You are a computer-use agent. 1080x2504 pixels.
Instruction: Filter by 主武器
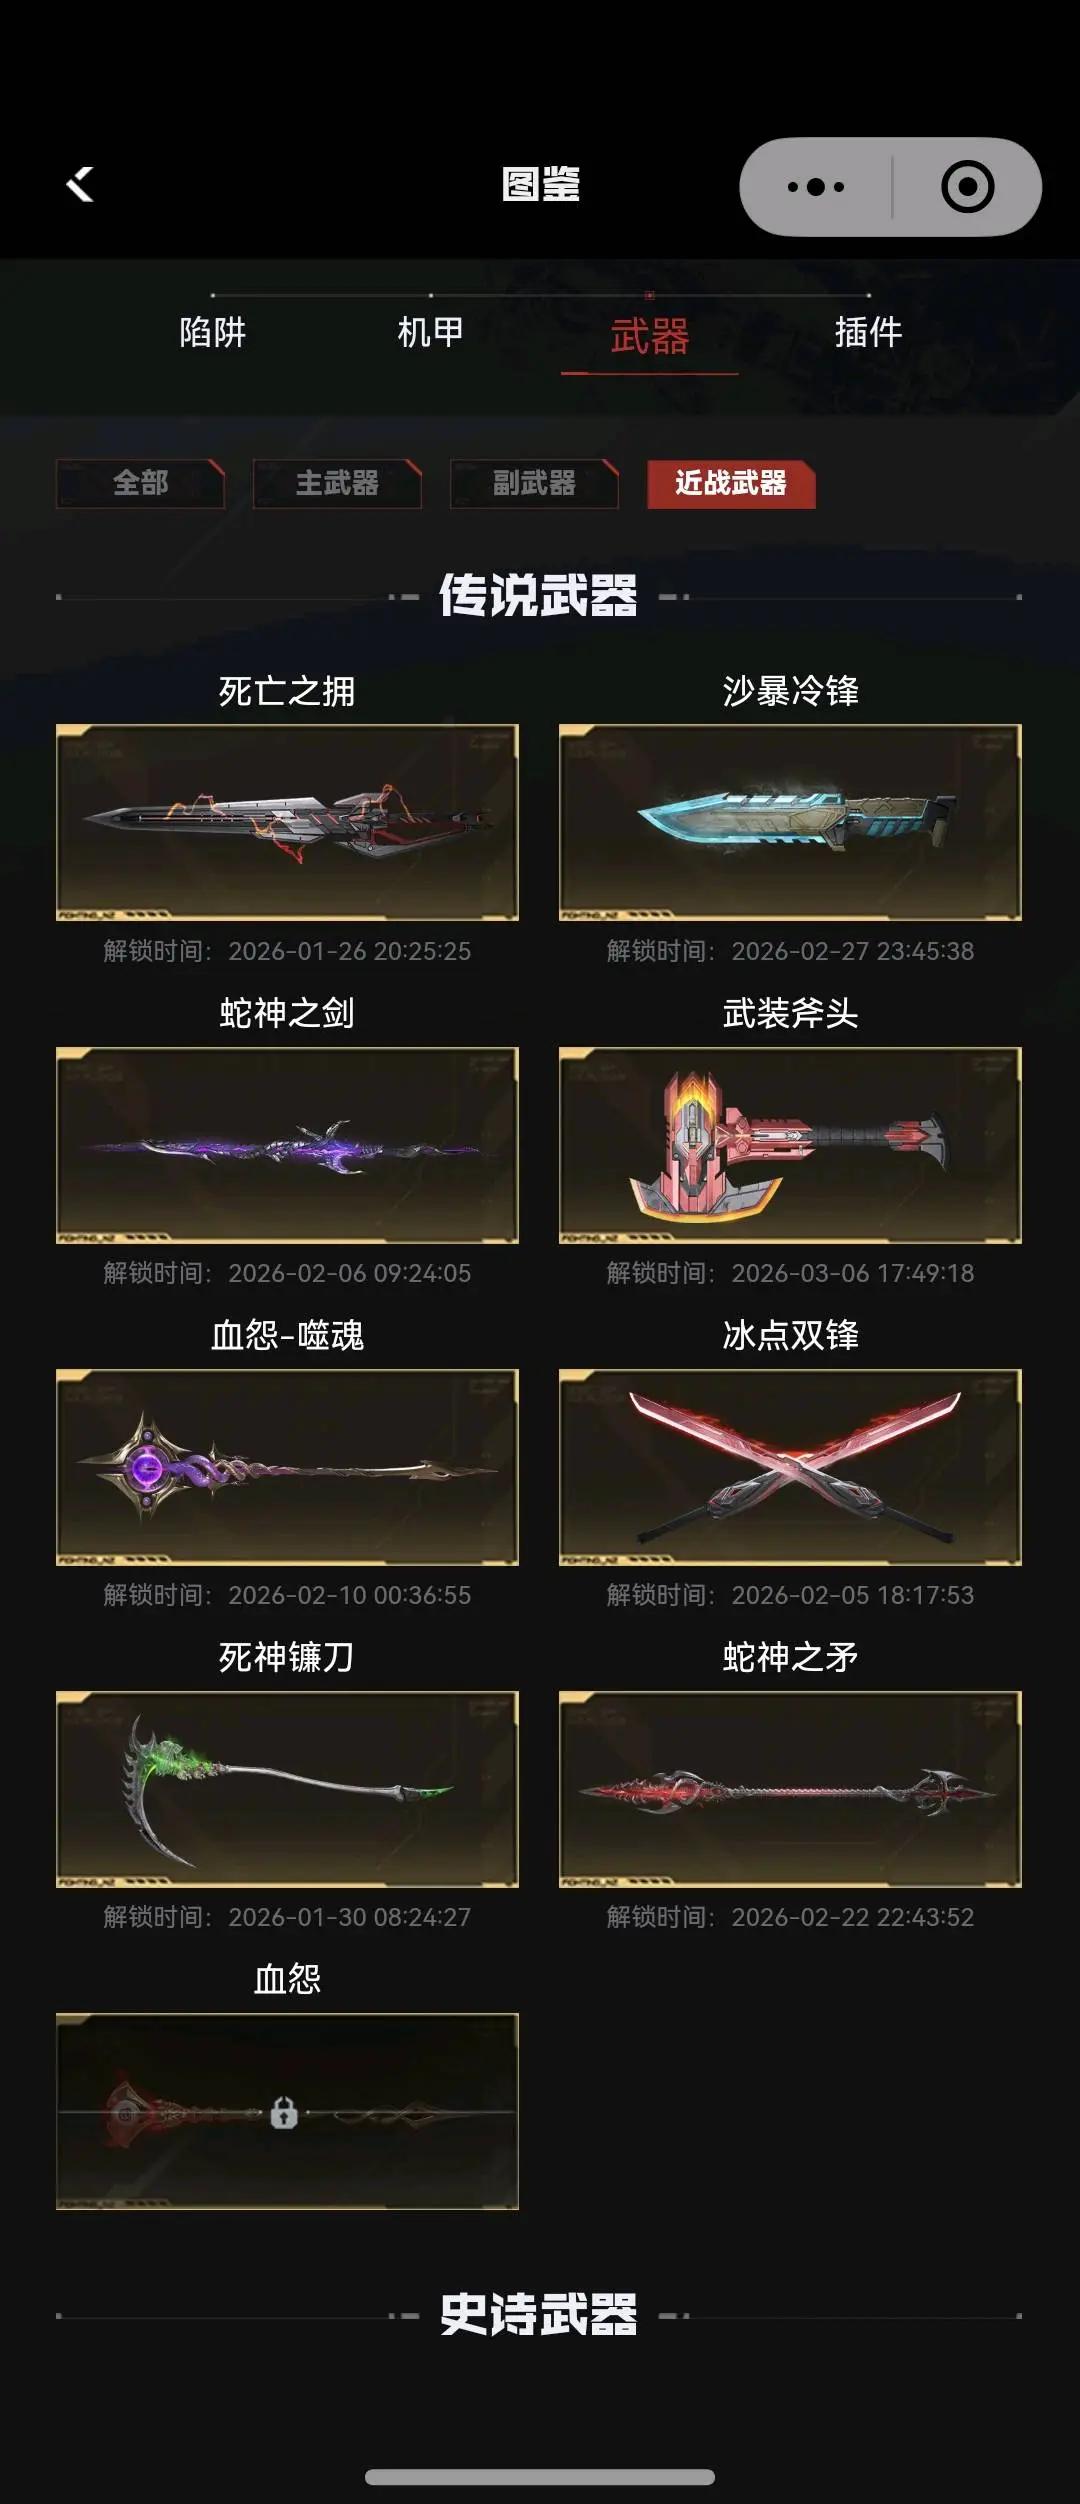pyautogui.click(x=337, y=484)
